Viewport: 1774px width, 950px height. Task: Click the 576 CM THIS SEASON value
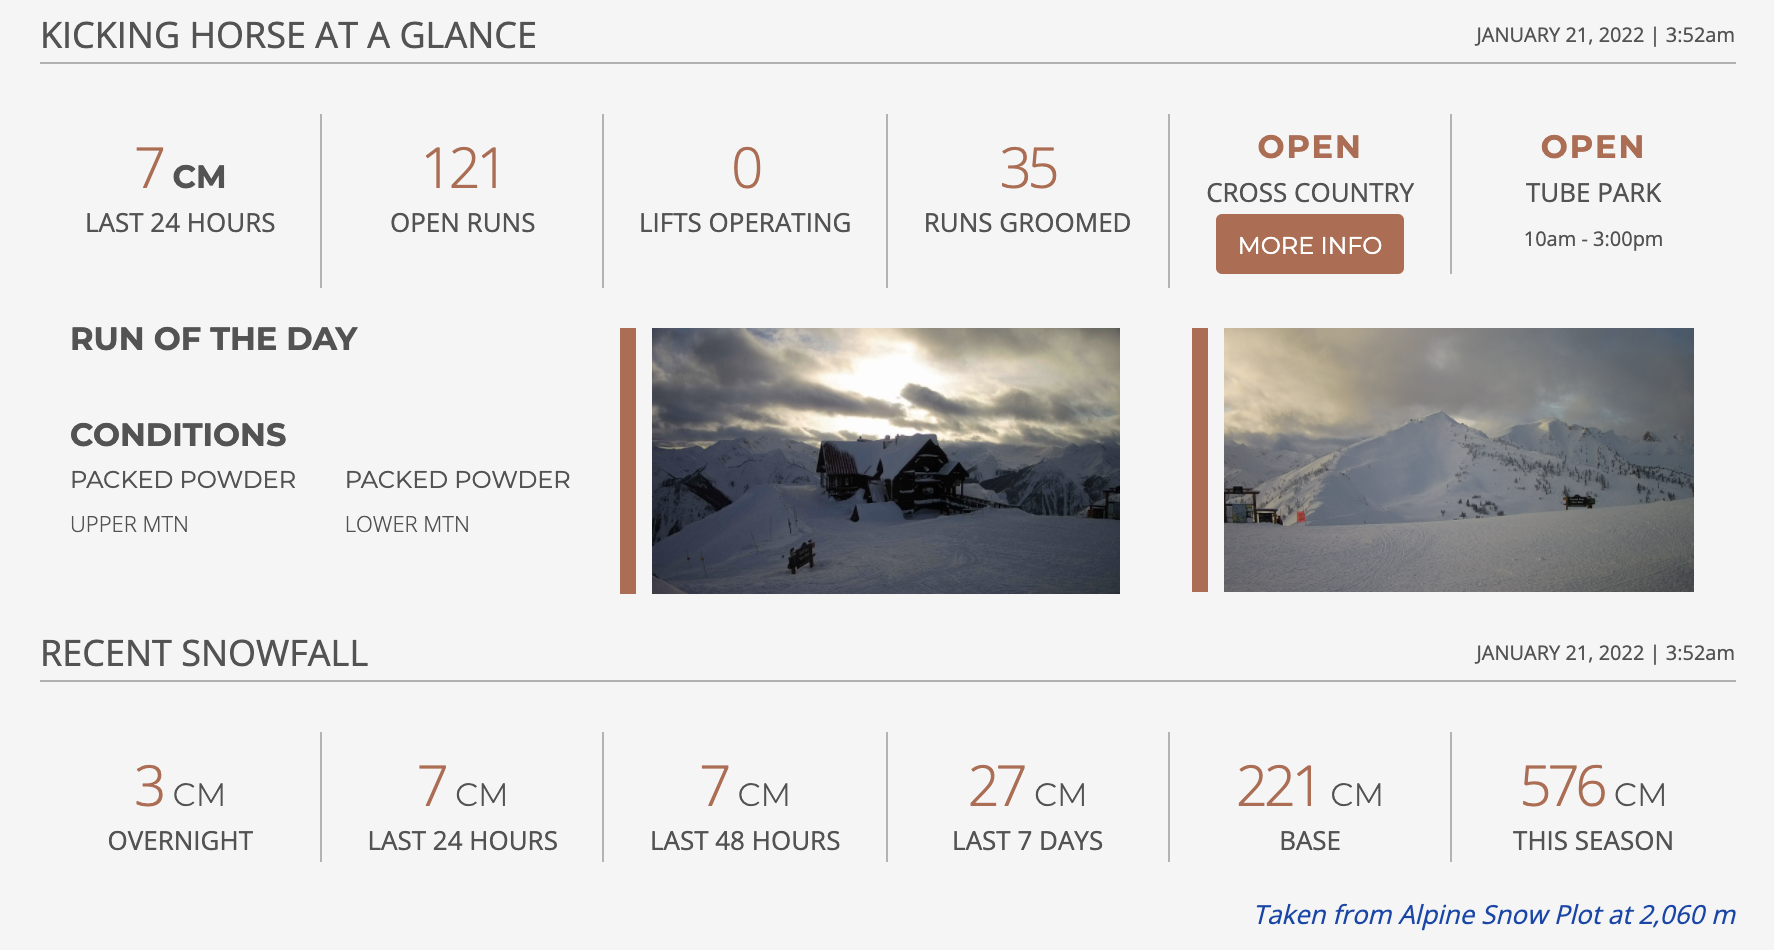tap(1593, 787)
